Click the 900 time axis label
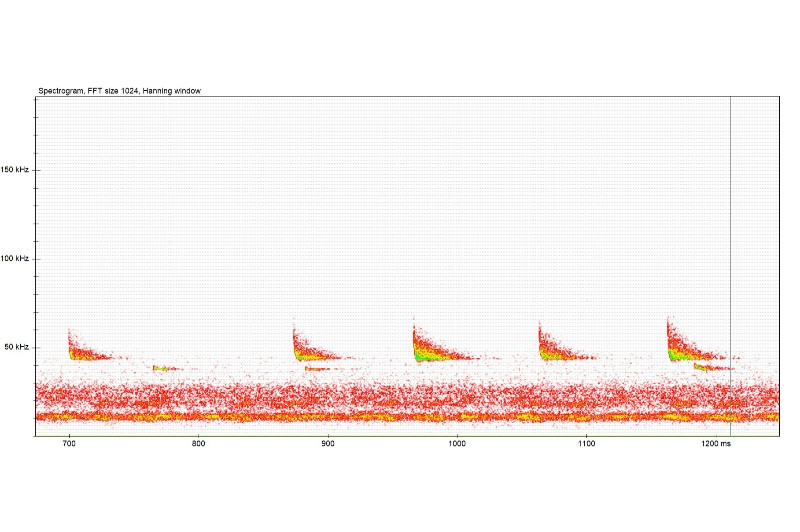This screenshot has height=532, width=800. [x=328, y=444]
